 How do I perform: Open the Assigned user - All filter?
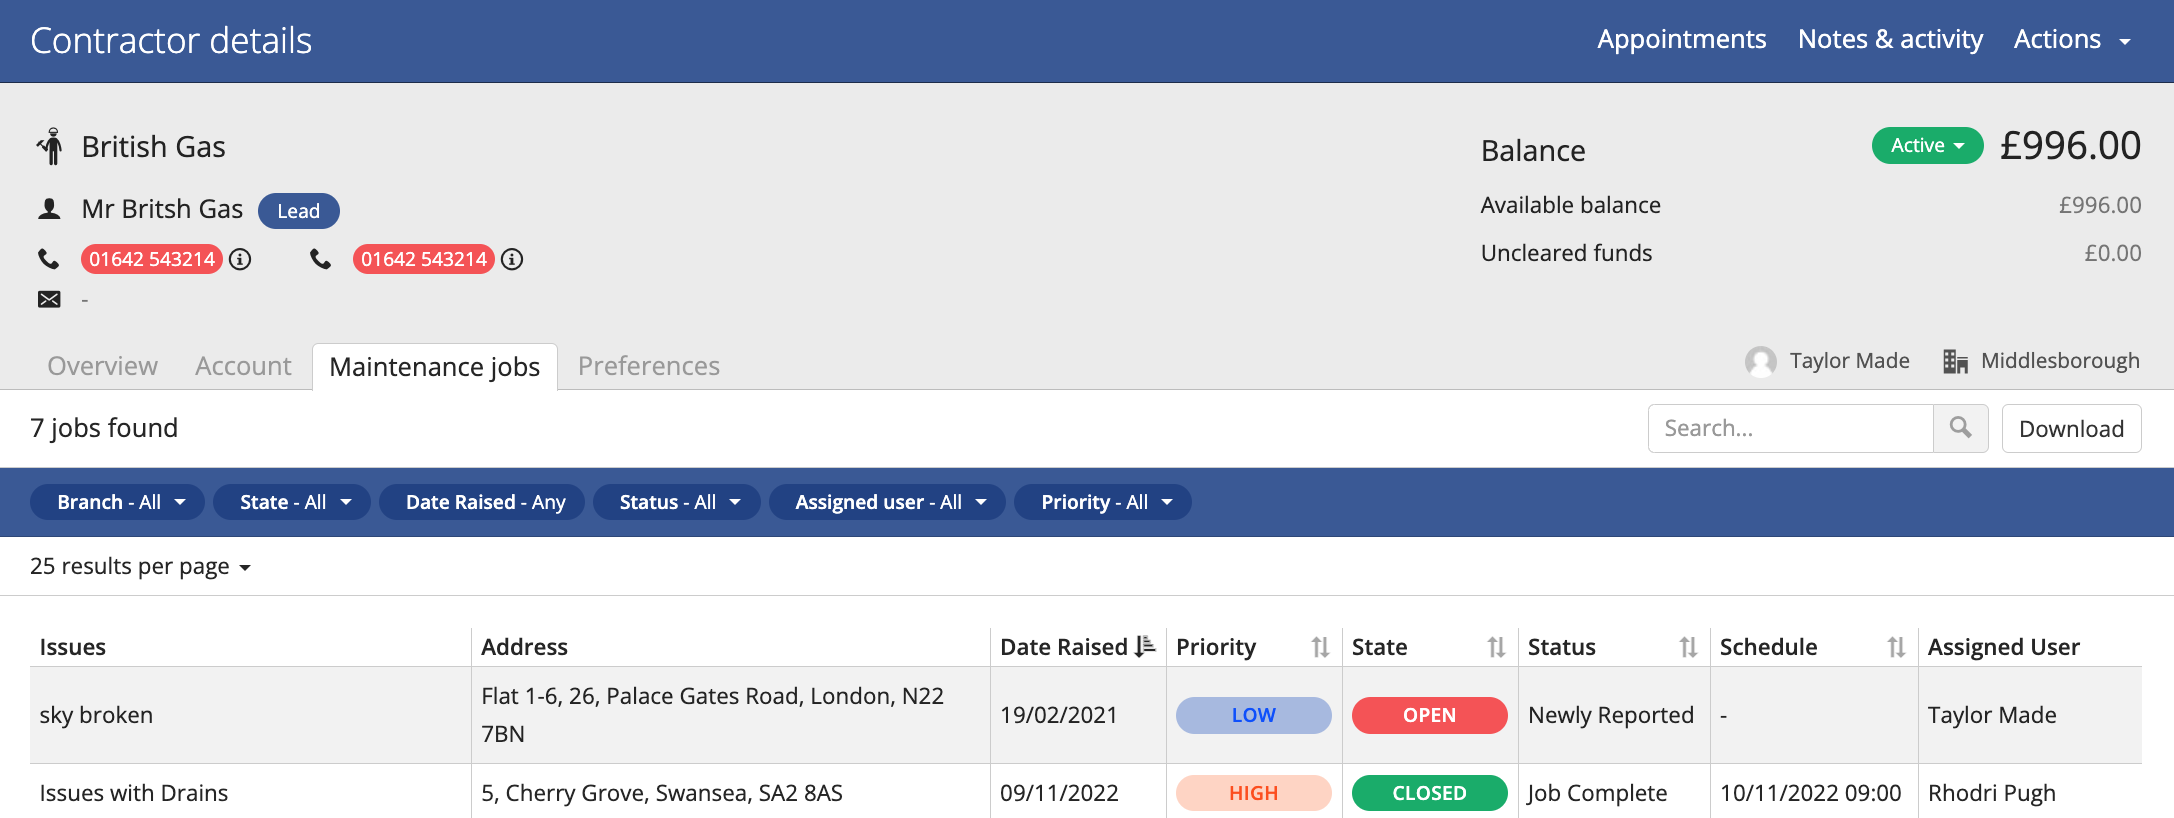pos(887,502)
